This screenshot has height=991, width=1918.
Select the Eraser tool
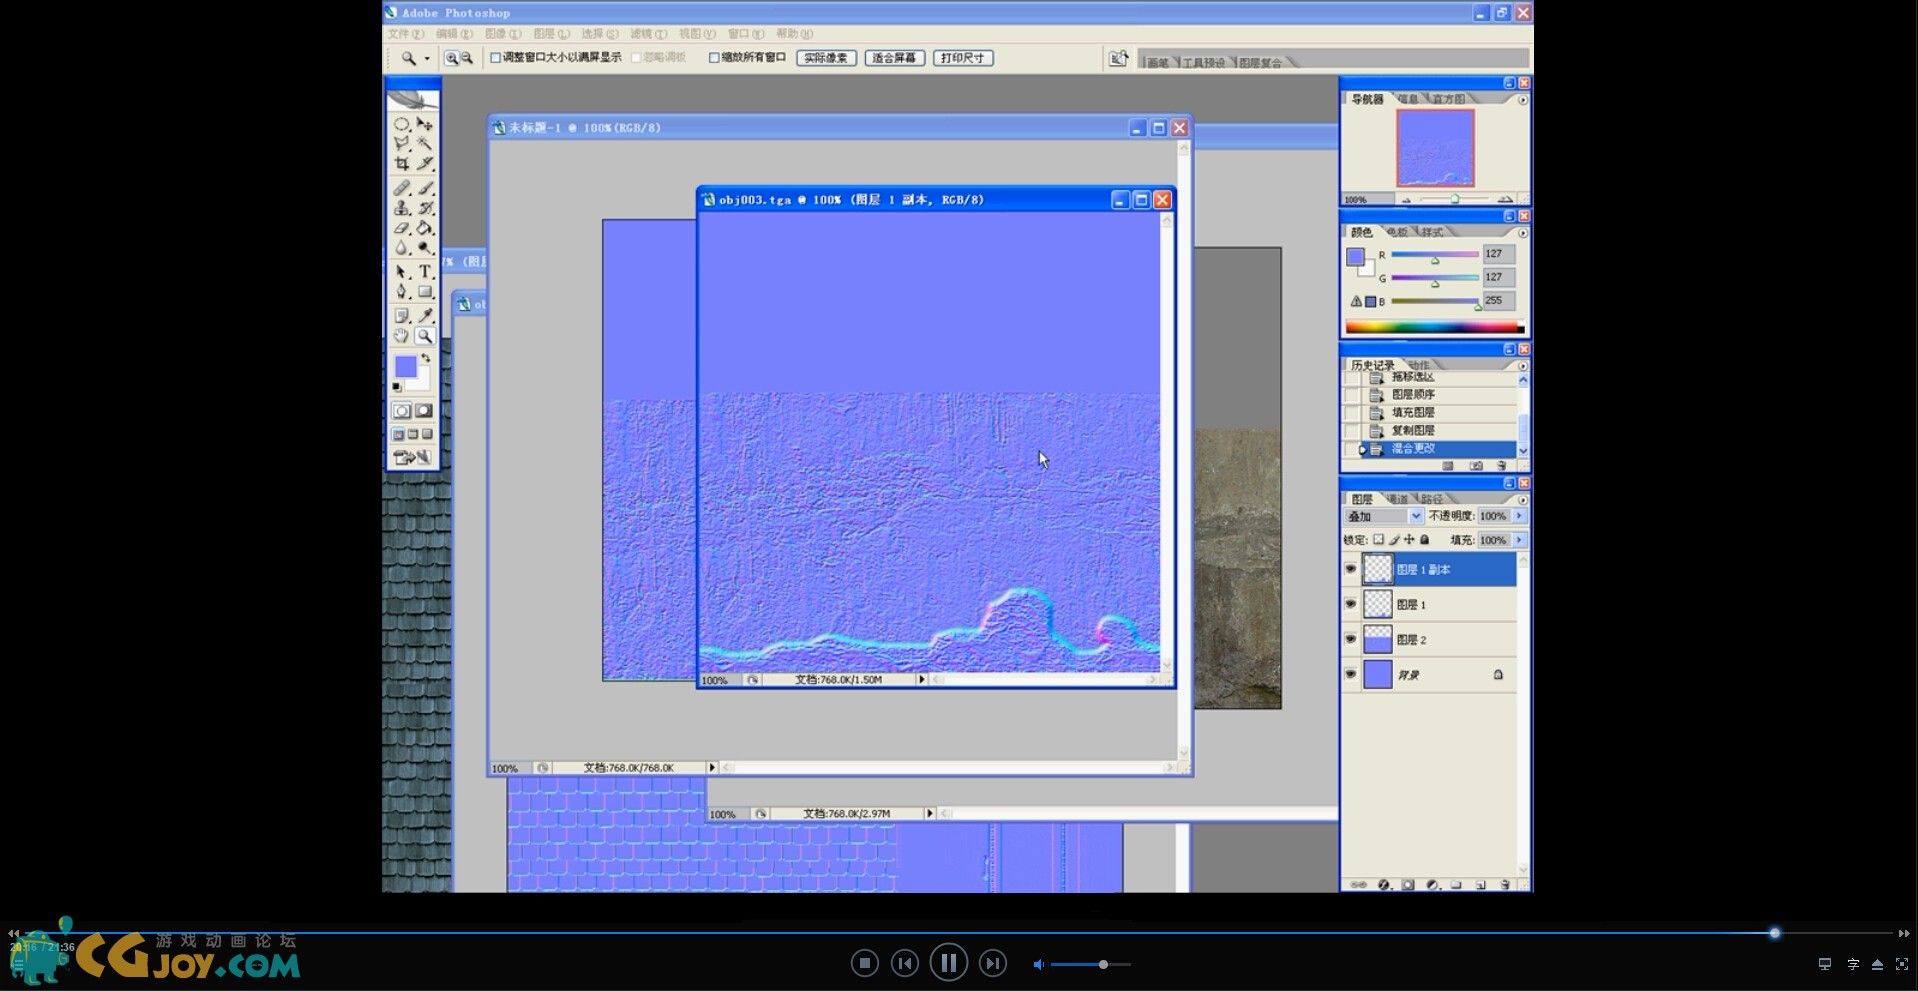point(401,228)
